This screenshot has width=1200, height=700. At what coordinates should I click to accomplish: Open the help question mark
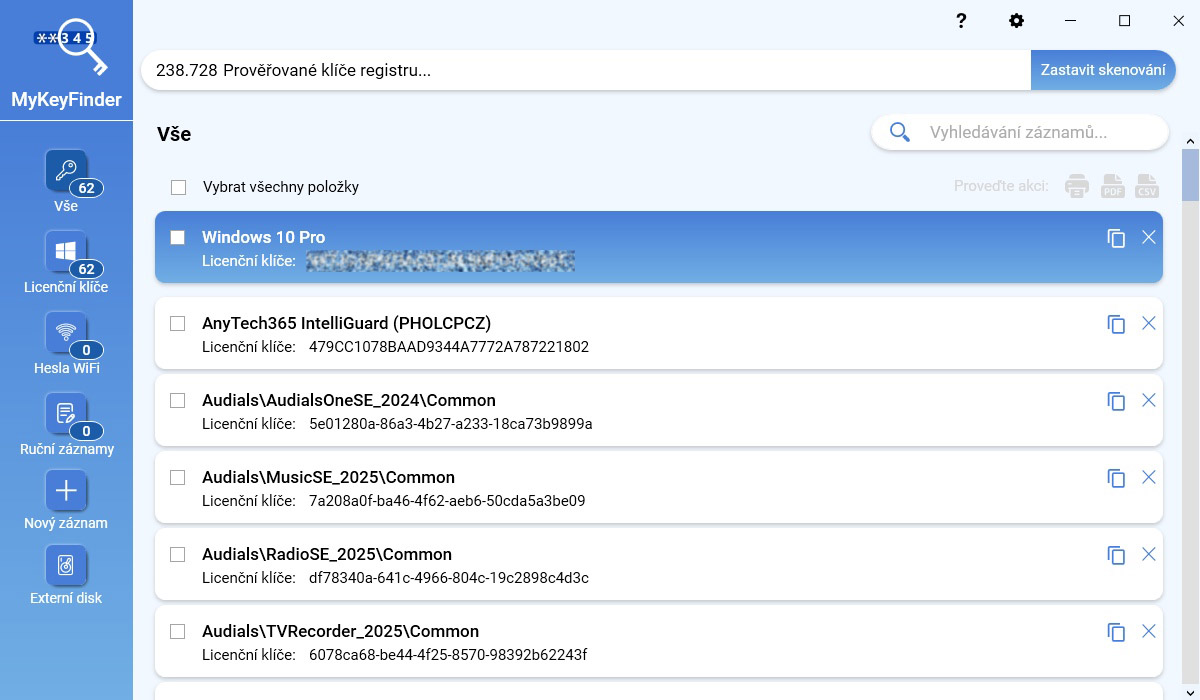[x=961, y=21]
